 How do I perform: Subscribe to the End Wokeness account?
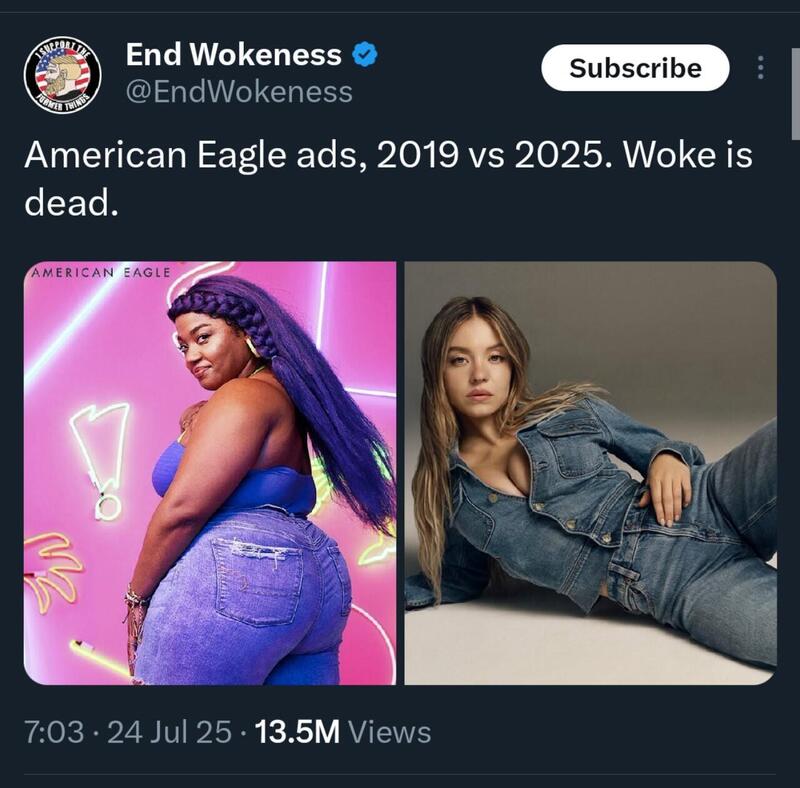635,68
